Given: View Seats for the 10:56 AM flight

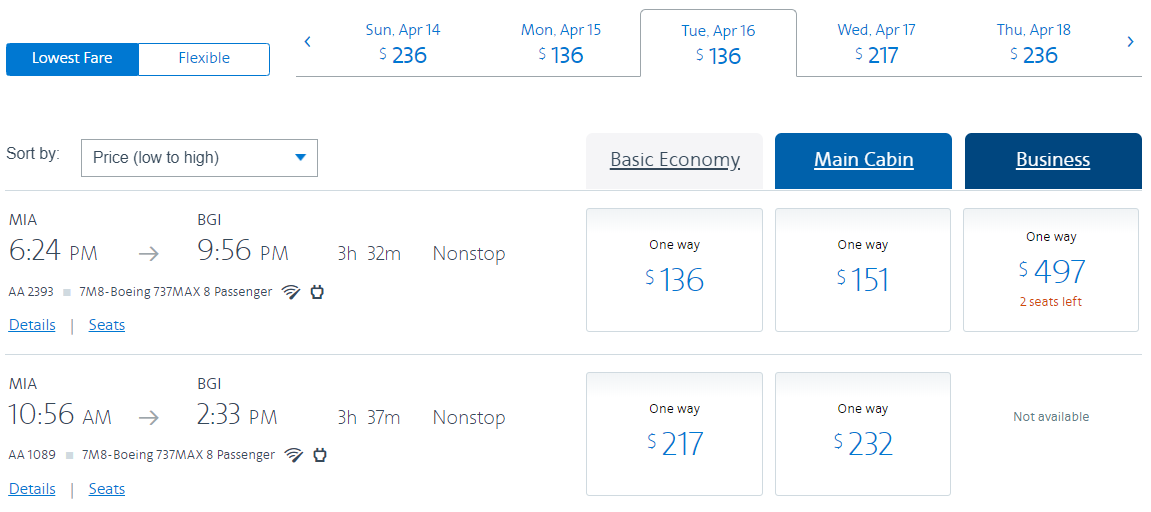Looking at the screenshot, I should coord(107,489).
